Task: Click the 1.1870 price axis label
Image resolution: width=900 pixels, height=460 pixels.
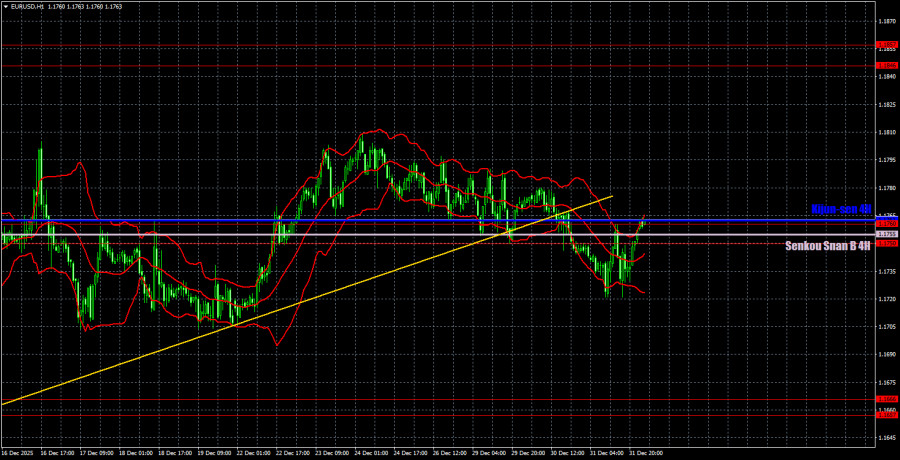Action: pos(886,20)
